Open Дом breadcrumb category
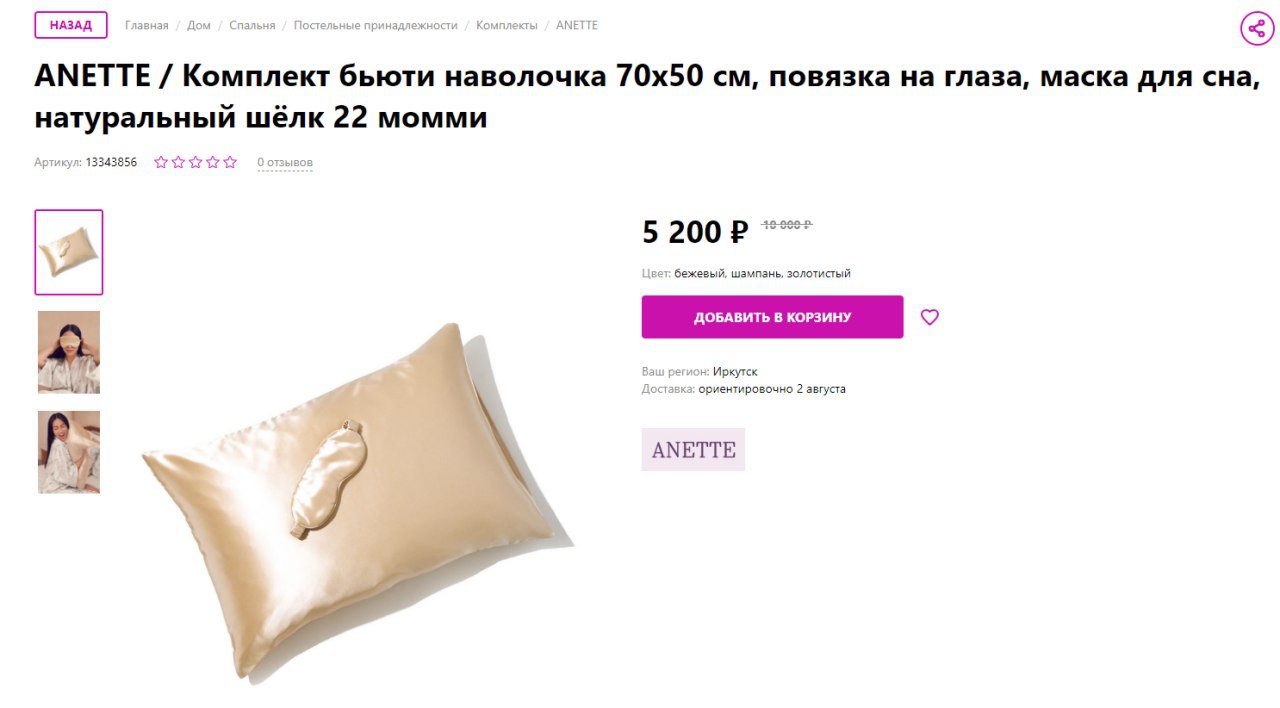Image resolution: width=1280 pixels, height=708 pixels. coord(199,25)
